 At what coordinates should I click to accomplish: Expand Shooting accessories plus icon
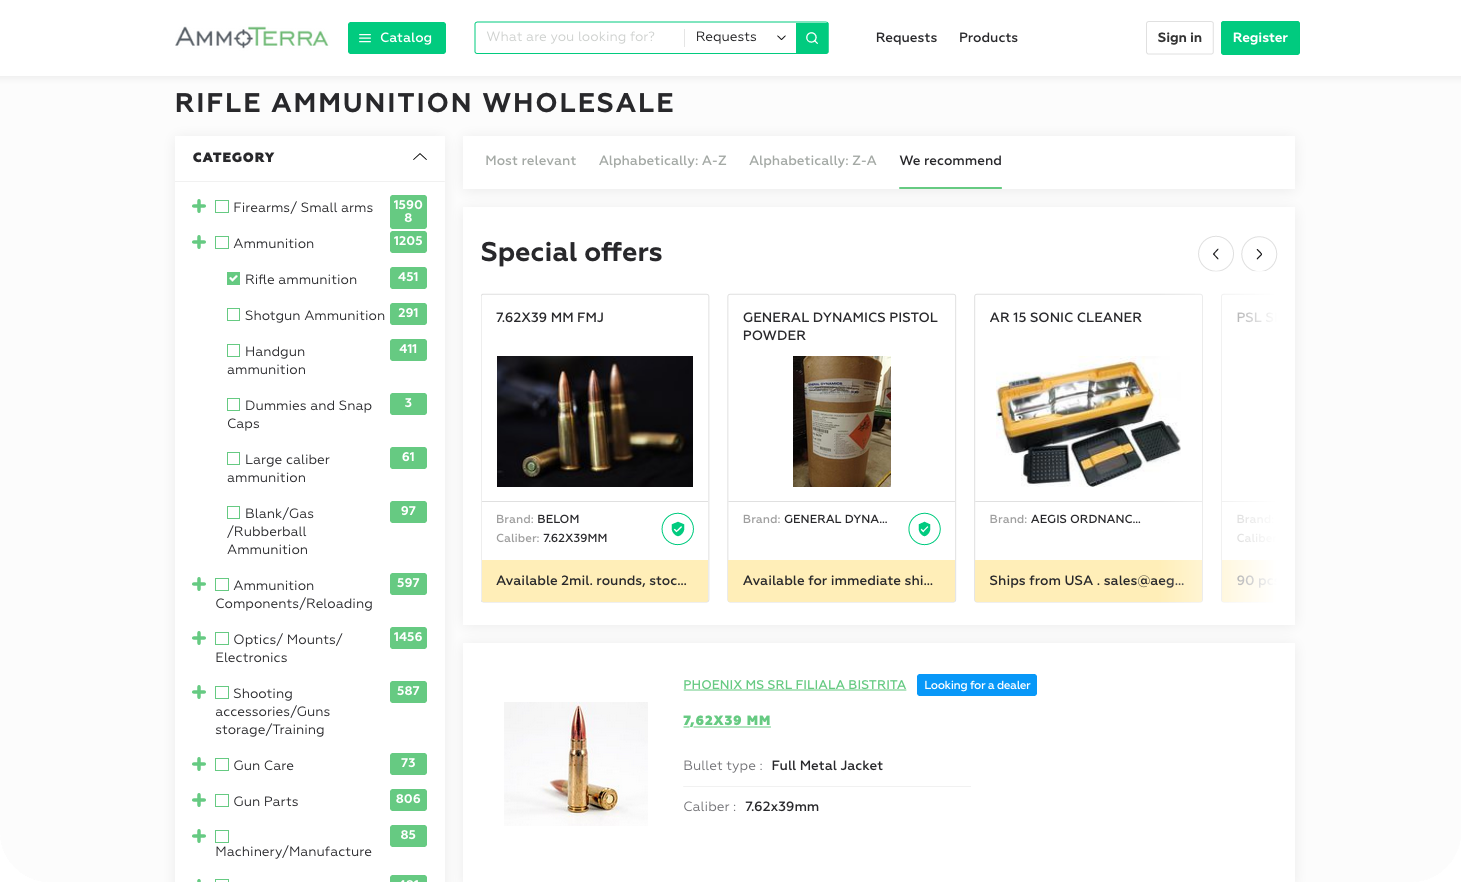tap(199, 692)
